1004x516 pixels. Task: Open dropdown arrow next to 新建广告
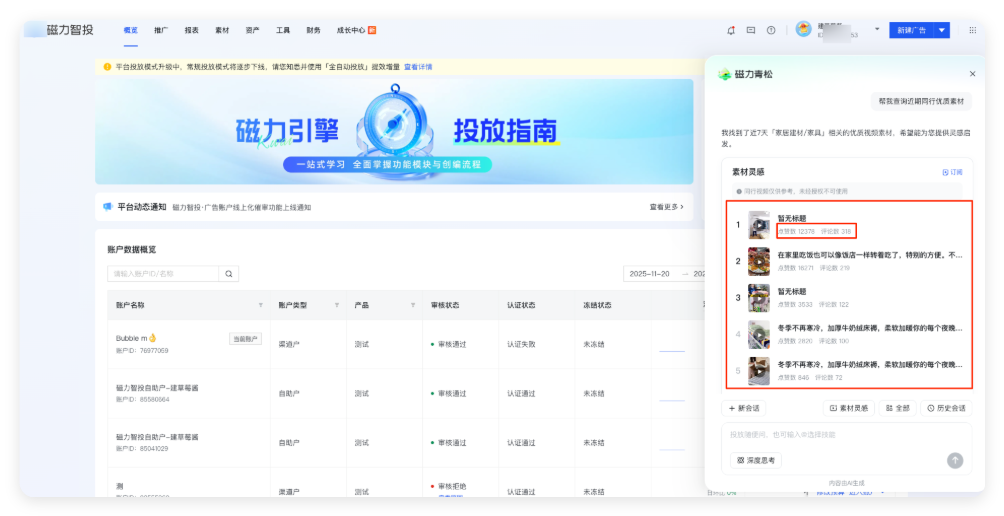[942, 30]
